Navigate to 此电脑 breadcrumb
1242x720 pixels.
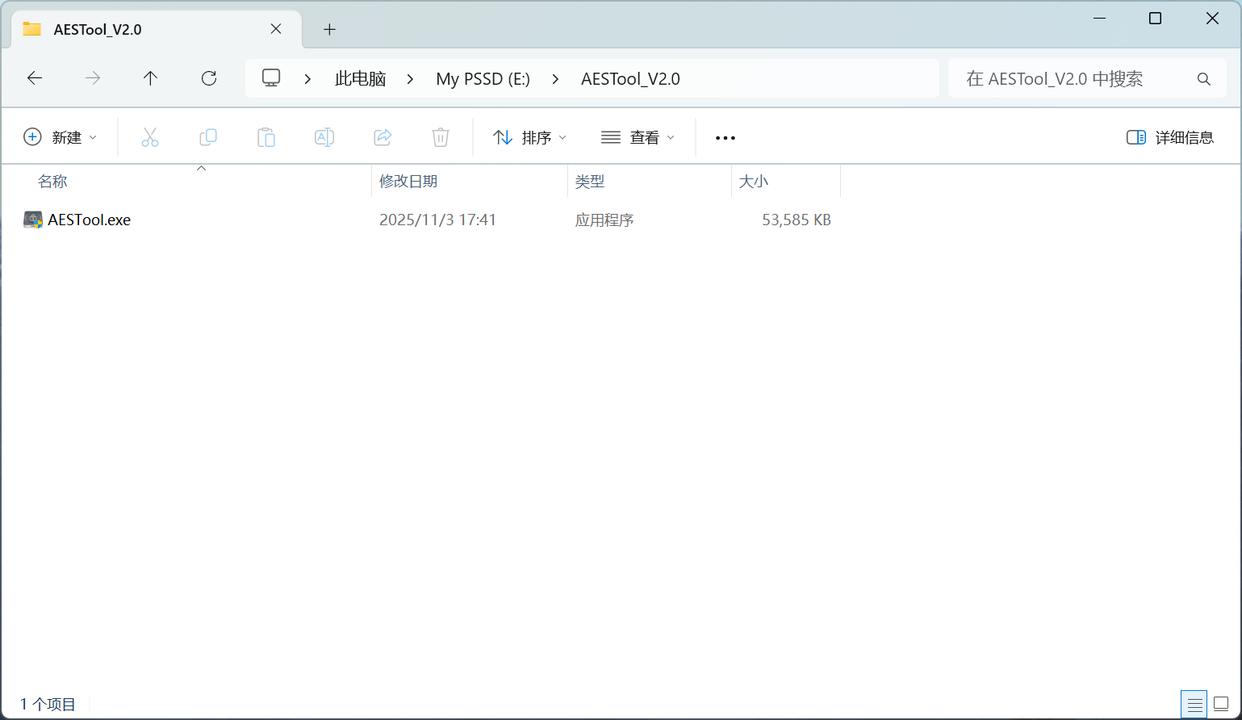pyautogui.click(x=360, y=79)
